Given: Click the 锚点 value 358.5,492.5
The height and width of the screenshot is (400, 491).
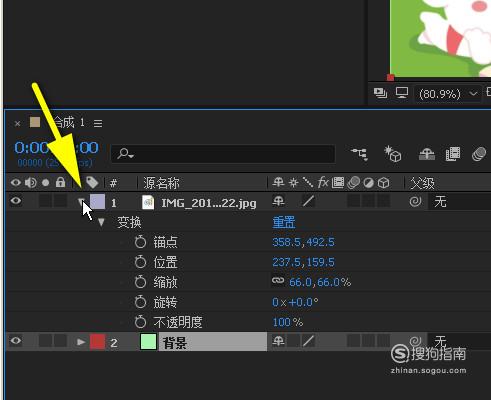Looking at the screenshot, I should click(x=303, y=242).
